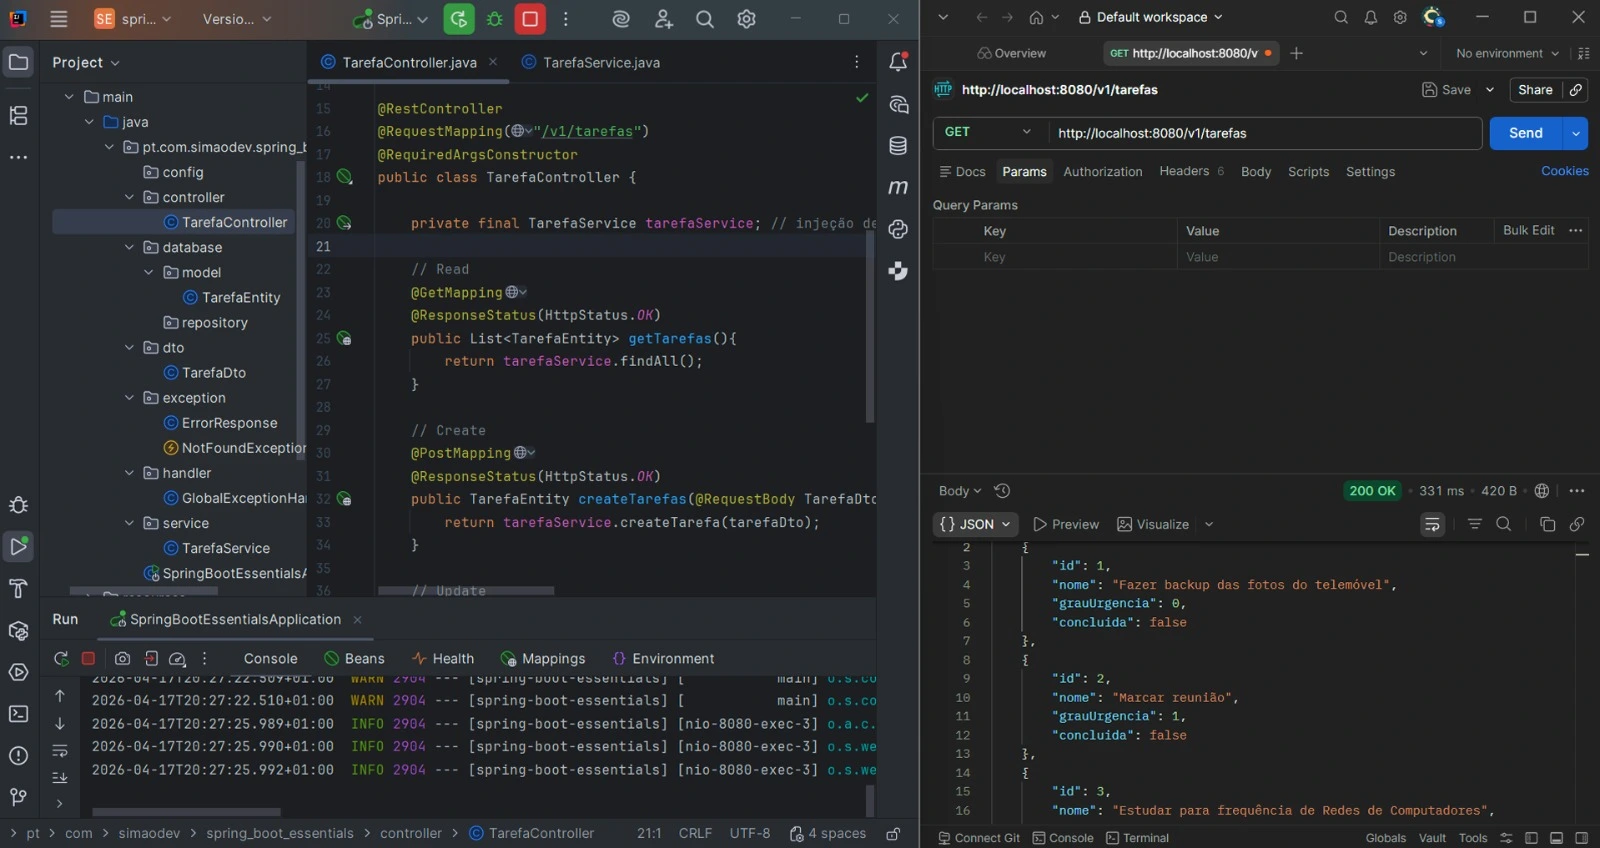Copy the Postman response body
1600x848 pixels.
(x=1547, y=524)
